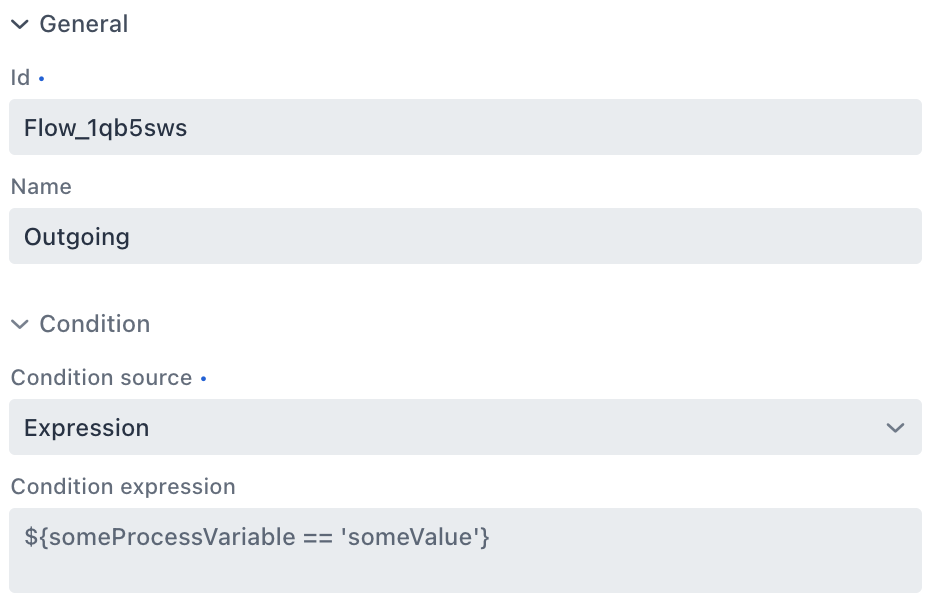Click the Condition section header text
Screen dimensions: 926x604
[x=95, y=323]
